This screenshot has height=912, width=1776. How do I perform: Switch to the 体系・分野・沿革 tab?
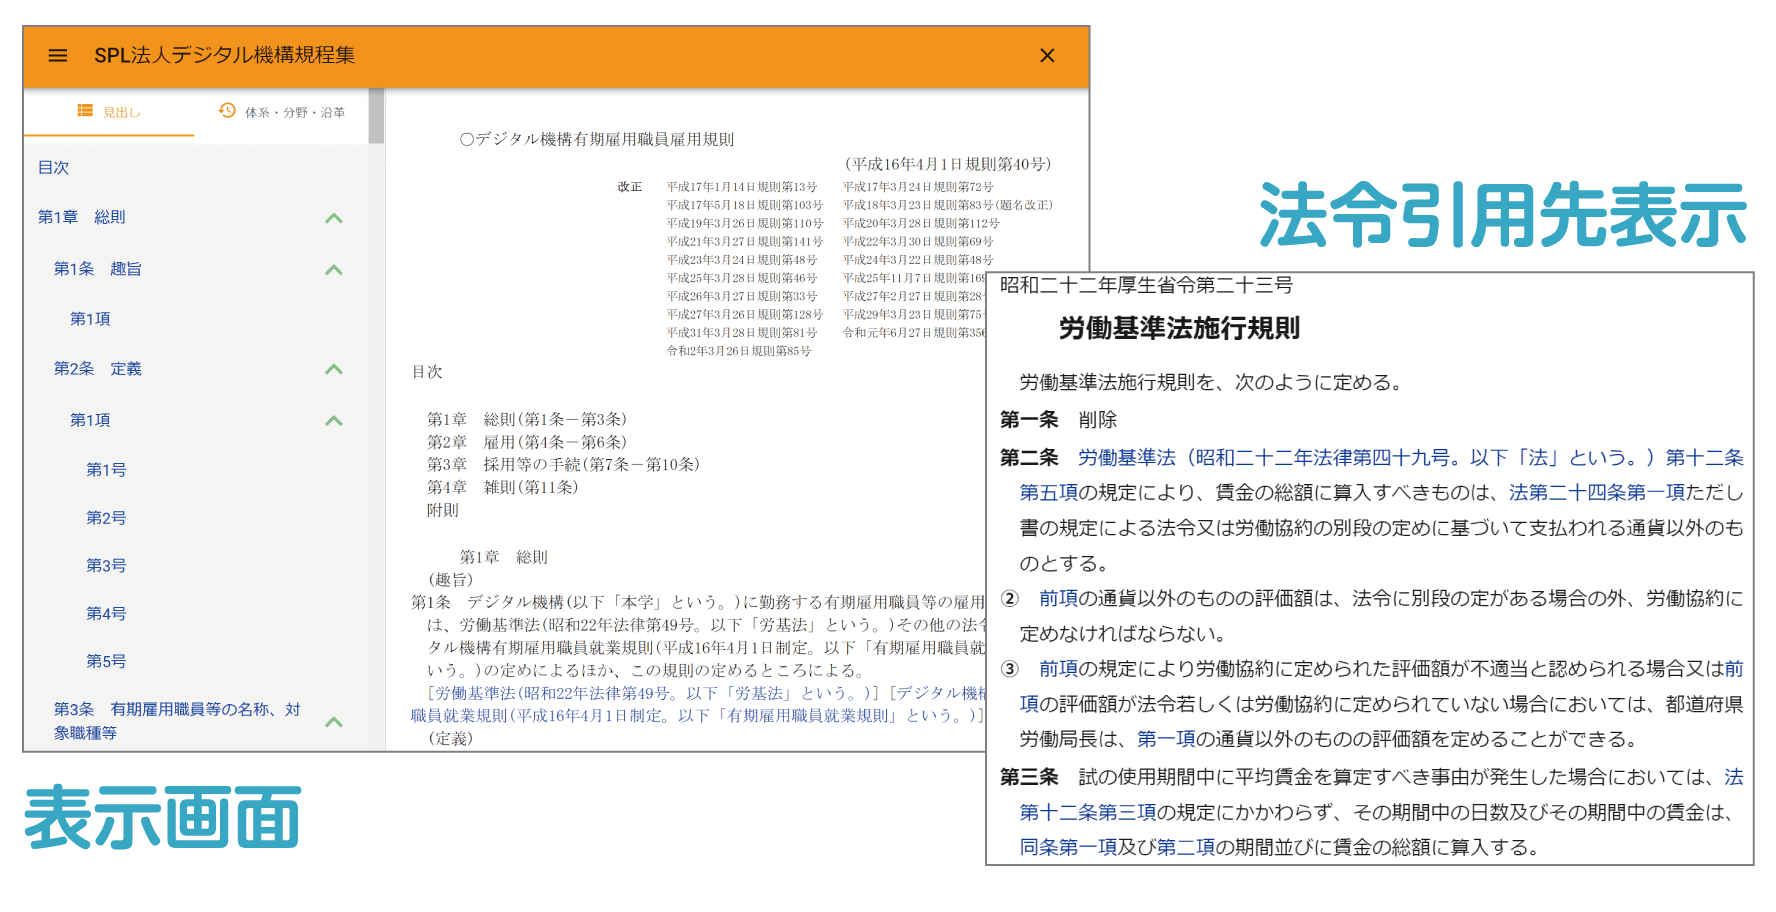tap(282, 112)
